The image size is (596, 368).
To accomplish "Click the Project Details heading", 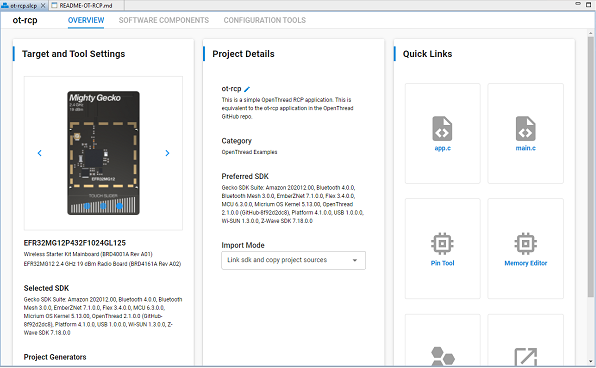I will [x=243, y=54].
